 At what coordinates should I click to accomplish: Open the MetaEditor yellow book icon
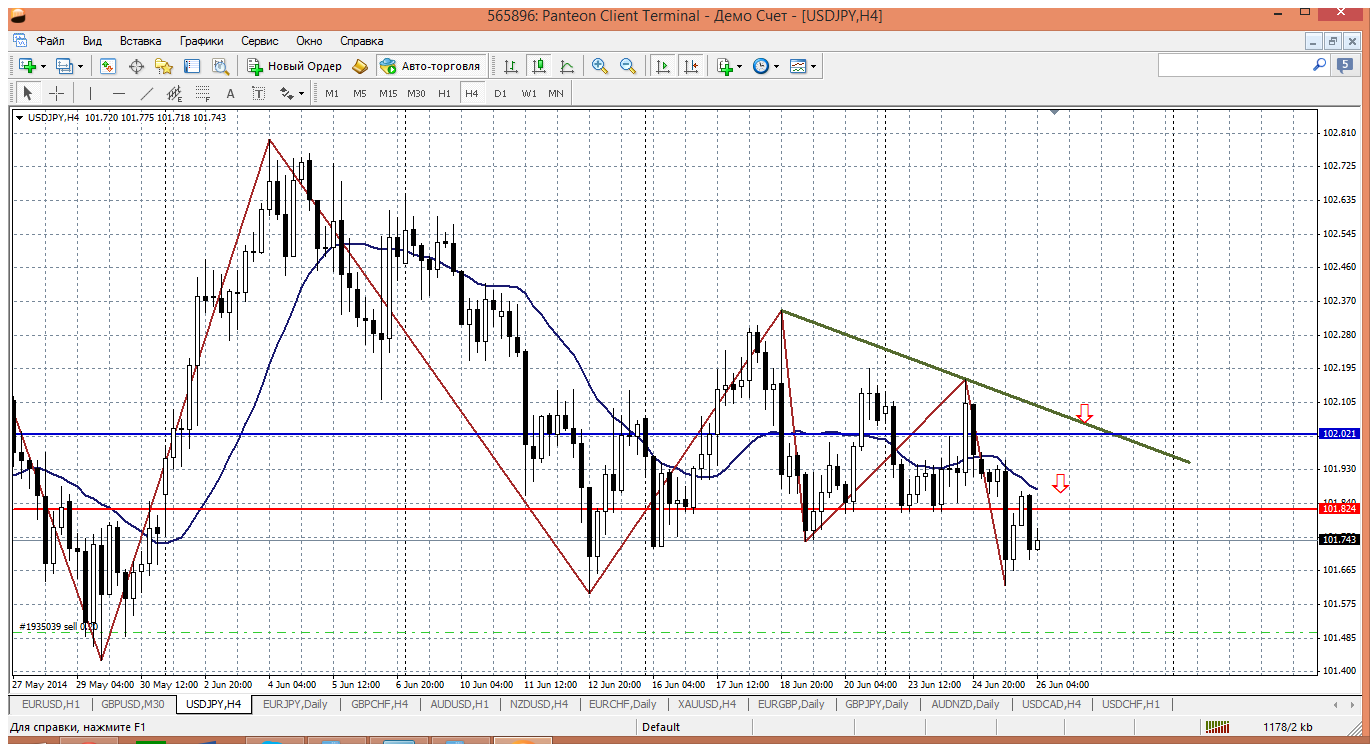pyautogui.click(x=360, y=66)
